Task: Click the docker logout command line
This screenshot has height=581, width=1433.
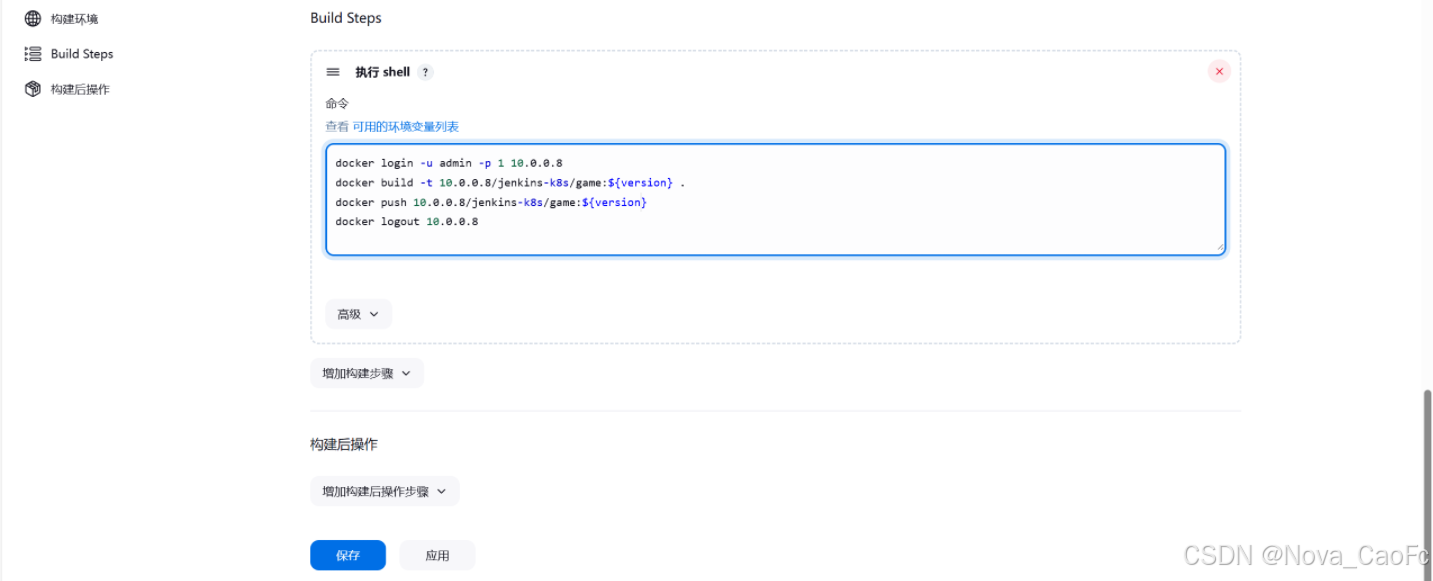Action: [406, 222]
